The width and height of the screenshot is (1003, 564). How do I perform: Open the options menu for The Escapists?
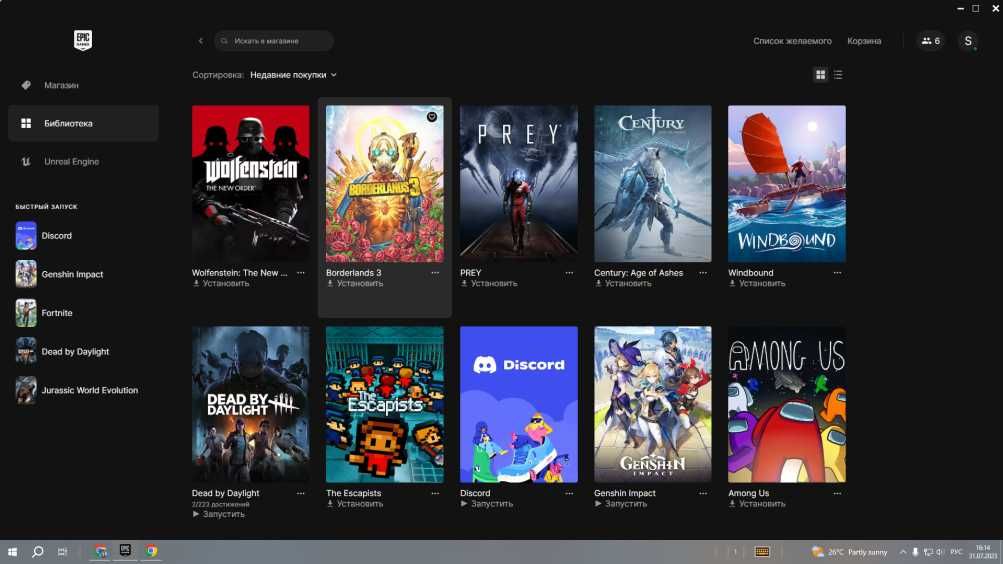(x=435, y=494)
